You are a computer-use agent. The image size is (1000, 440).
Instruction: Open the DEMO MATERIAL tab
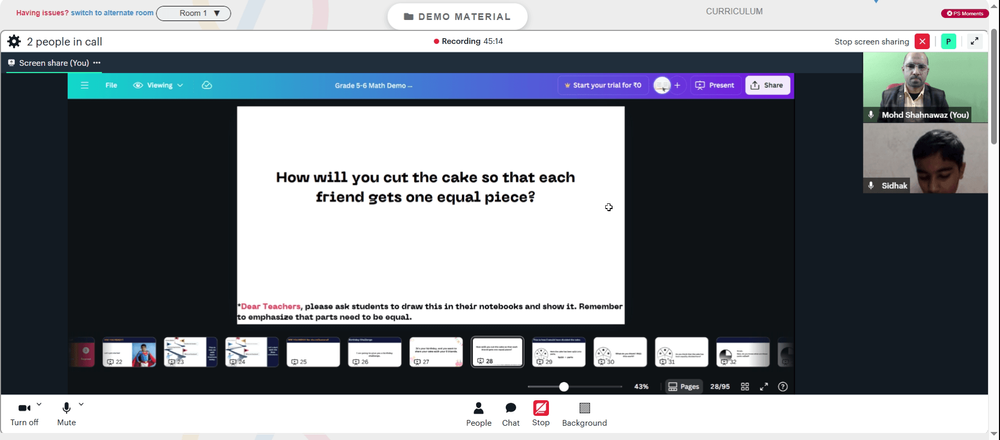(x=457, y=17)
